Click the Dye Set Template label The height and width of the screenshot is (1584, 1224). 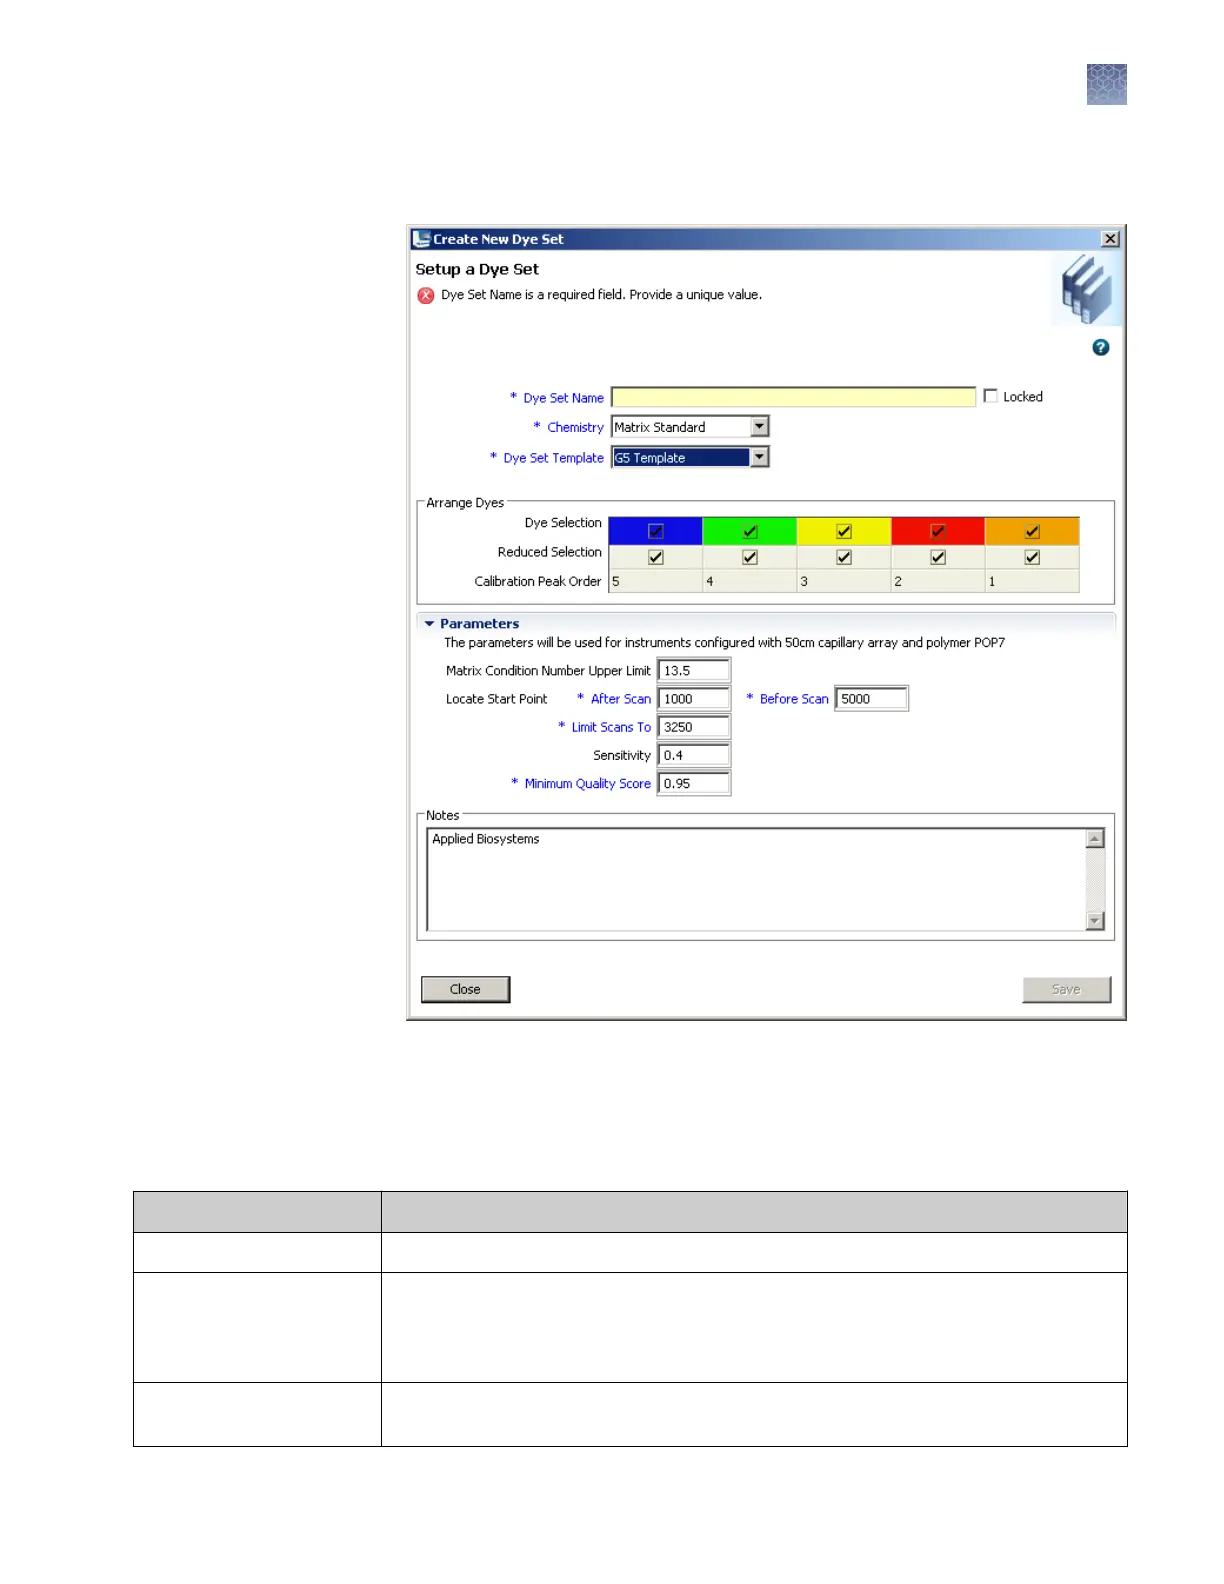pyautogui.click(x=553, y=458)
